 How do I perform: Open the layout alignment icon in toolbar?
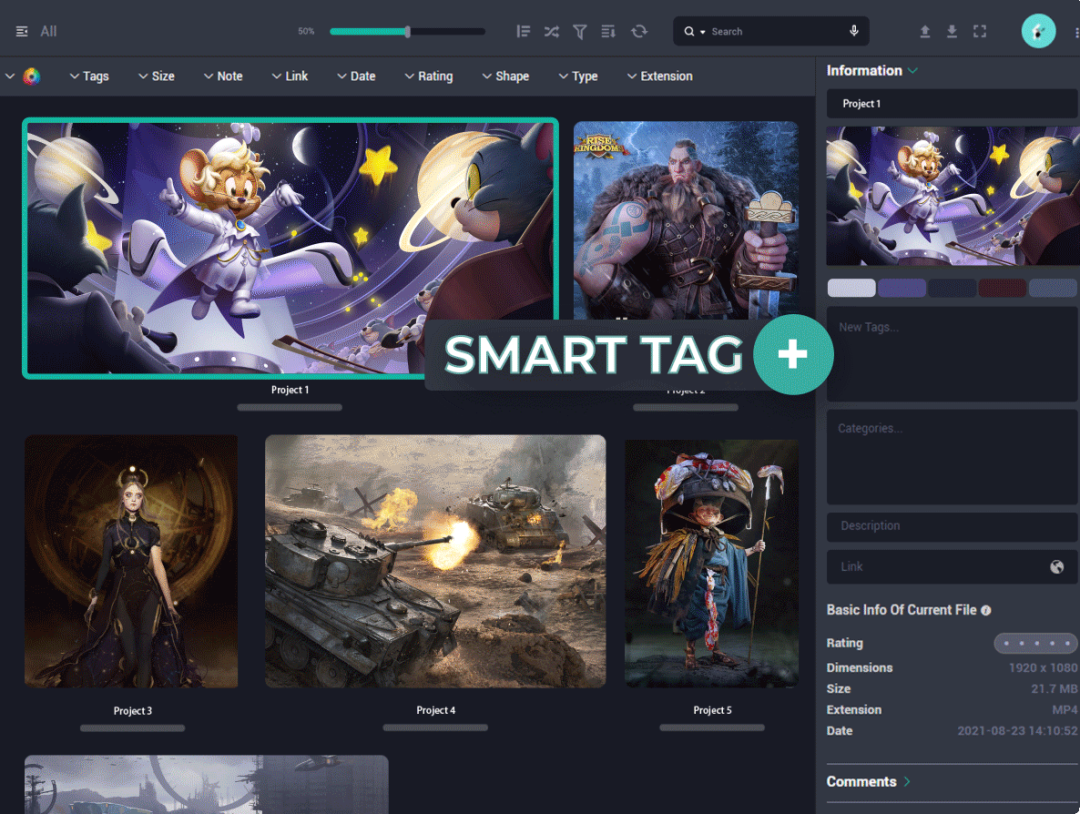click(x=523, y=31)
